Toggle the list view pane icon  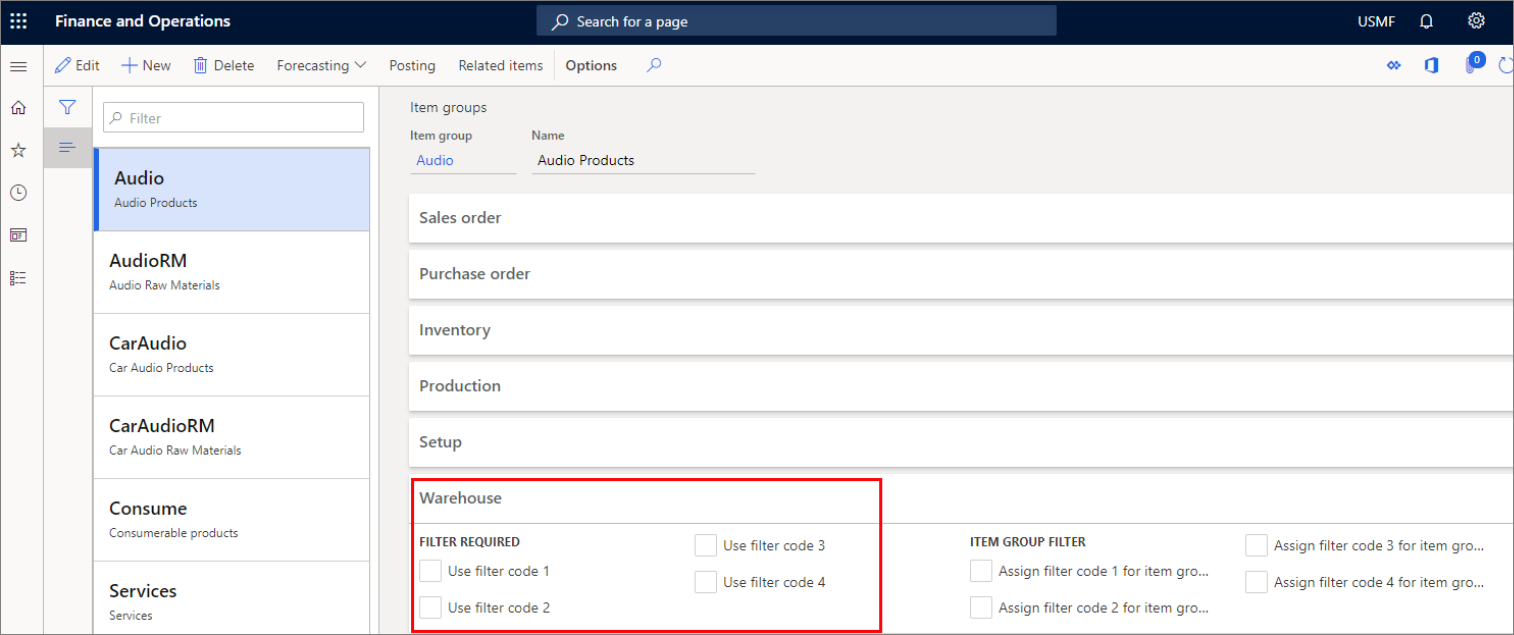[67, 147]
